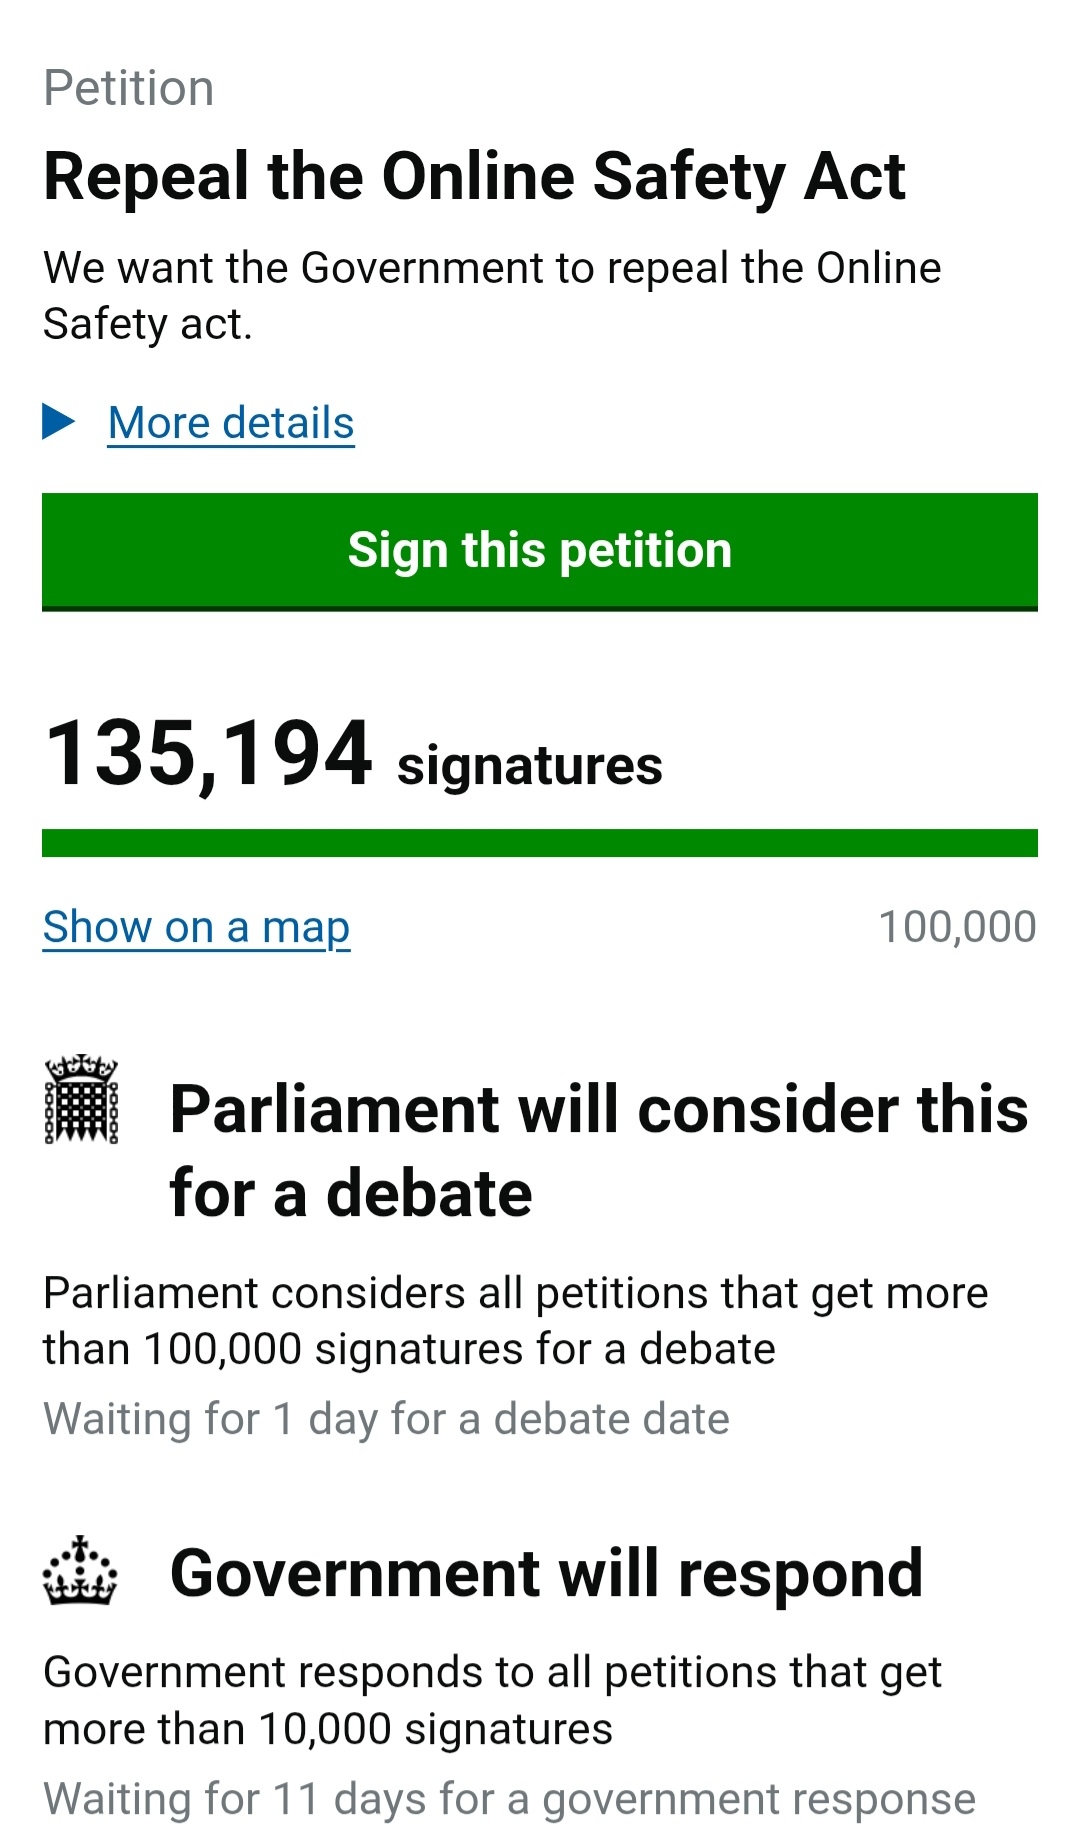This screenshot has height=1841, width=1080.
Task: Click the 'Waiting for 1 day' debate status
Action: (386, 1419)
